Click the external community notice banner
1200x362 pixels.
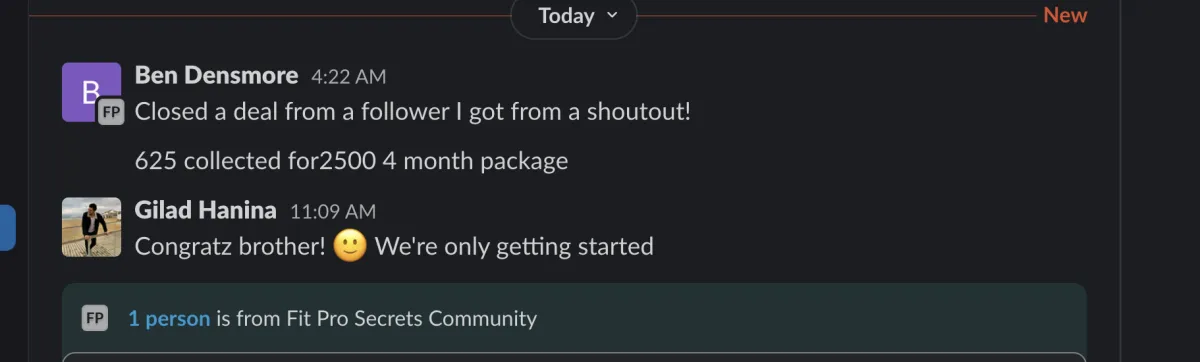[574, 318]
